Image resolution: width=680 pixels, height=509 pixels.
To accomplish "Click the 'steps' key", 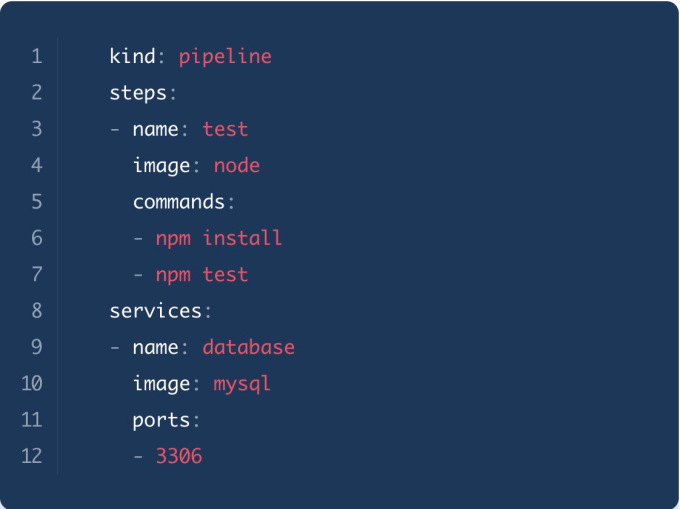I will pyautogui.click(x=138, y=93).
